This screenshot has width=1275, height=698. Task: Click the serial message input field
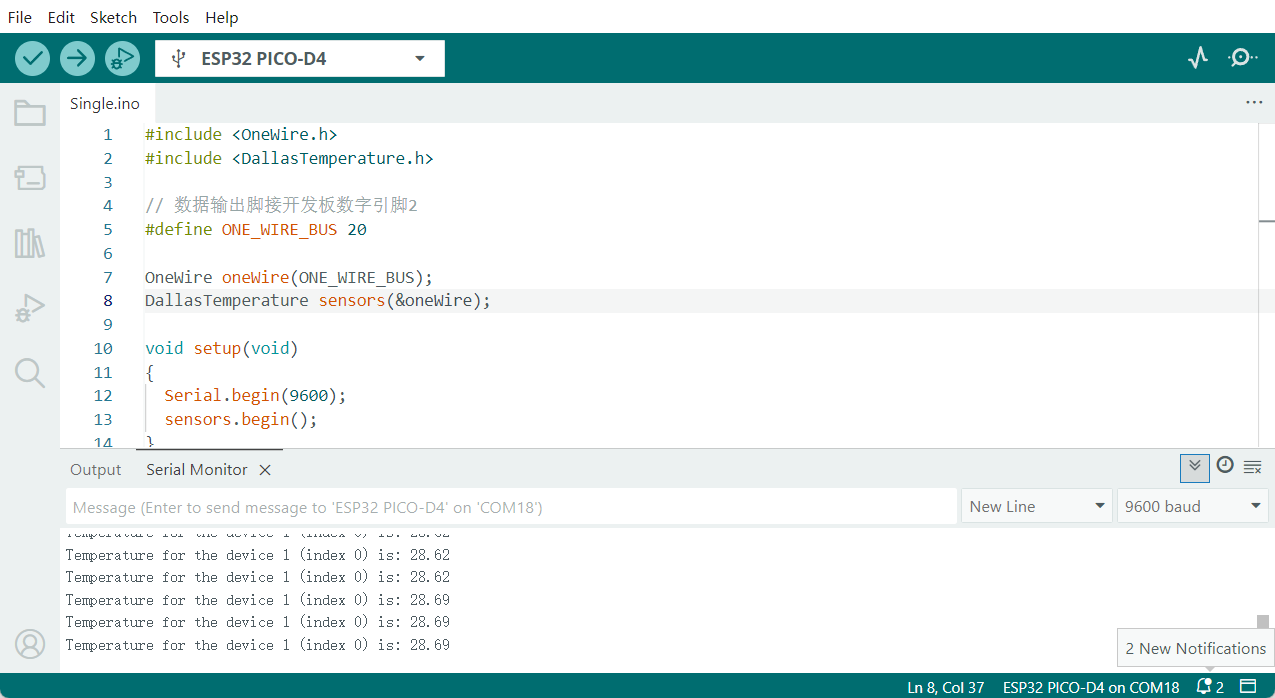510,507
